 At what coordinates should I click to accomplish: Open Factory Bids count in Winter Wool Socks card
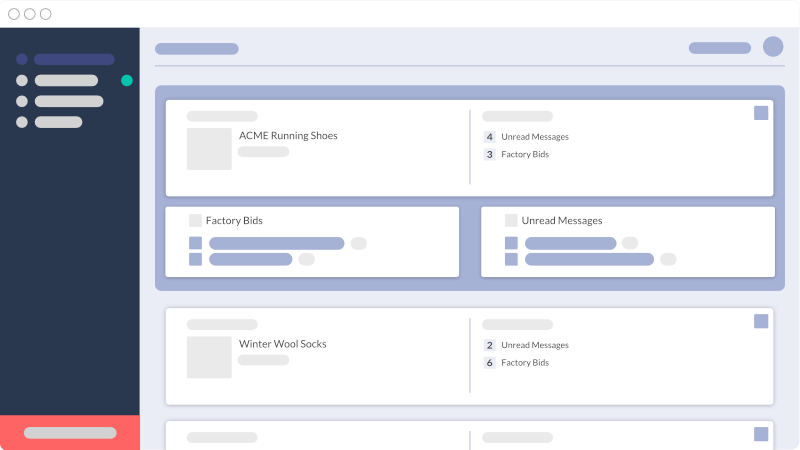tap(516, 362)
